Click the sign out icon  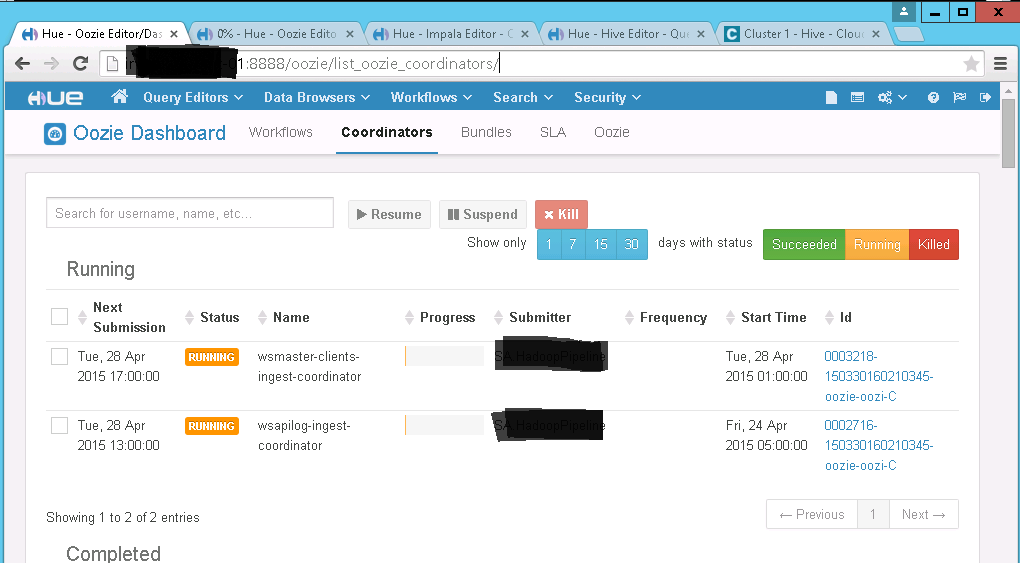point(986,98)
